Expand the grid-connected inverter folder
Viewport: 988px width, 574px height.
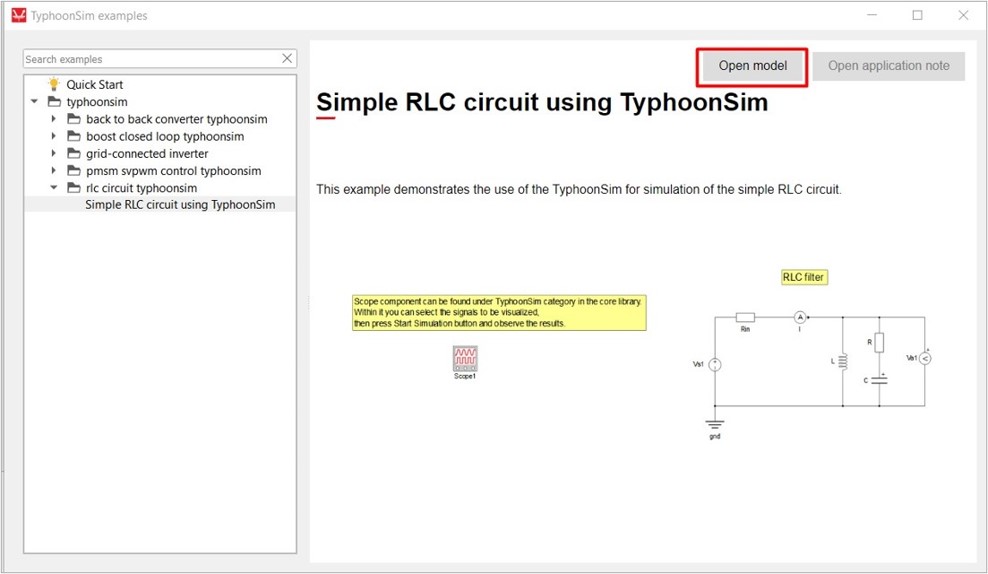[x=54, y=153]
